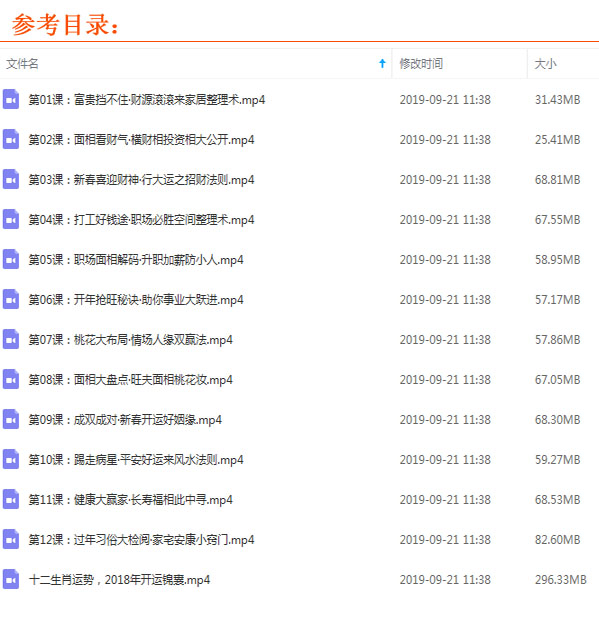
Task: Click the video icon beside 第11课 file
Action: coord(11,499)
